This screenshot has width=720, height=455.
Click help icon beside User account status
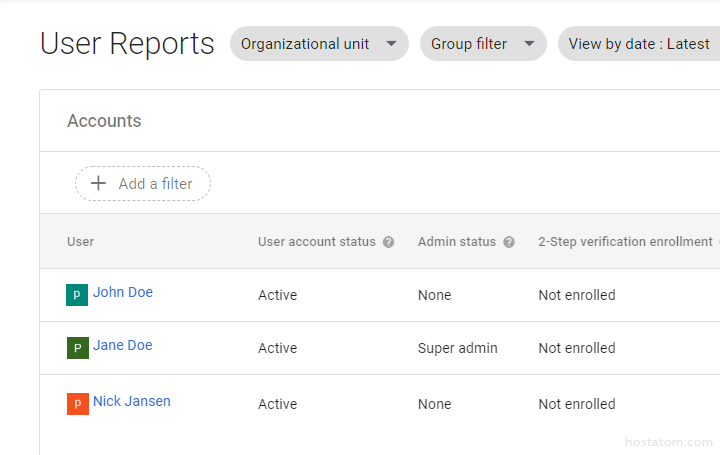point(388,242)
